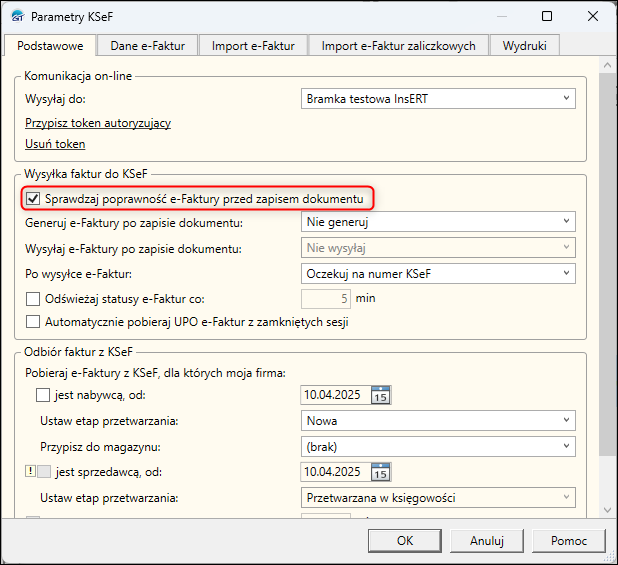The image size is (618, 565).
Task: Click the refresh interval minutes field
Action: click(x=326, y=298)
